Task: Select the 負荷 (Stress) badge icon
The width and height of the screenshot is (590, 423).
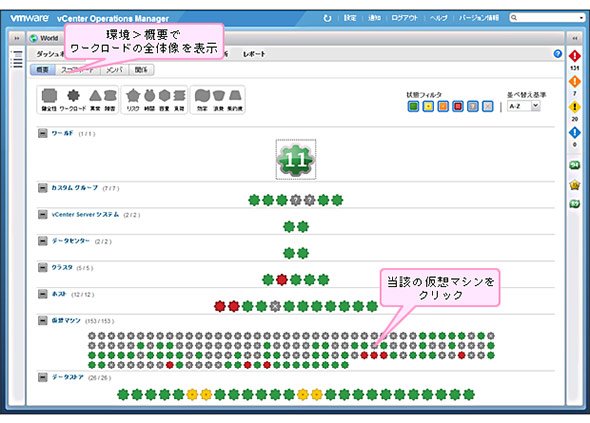Action: (x=179, y=96)
